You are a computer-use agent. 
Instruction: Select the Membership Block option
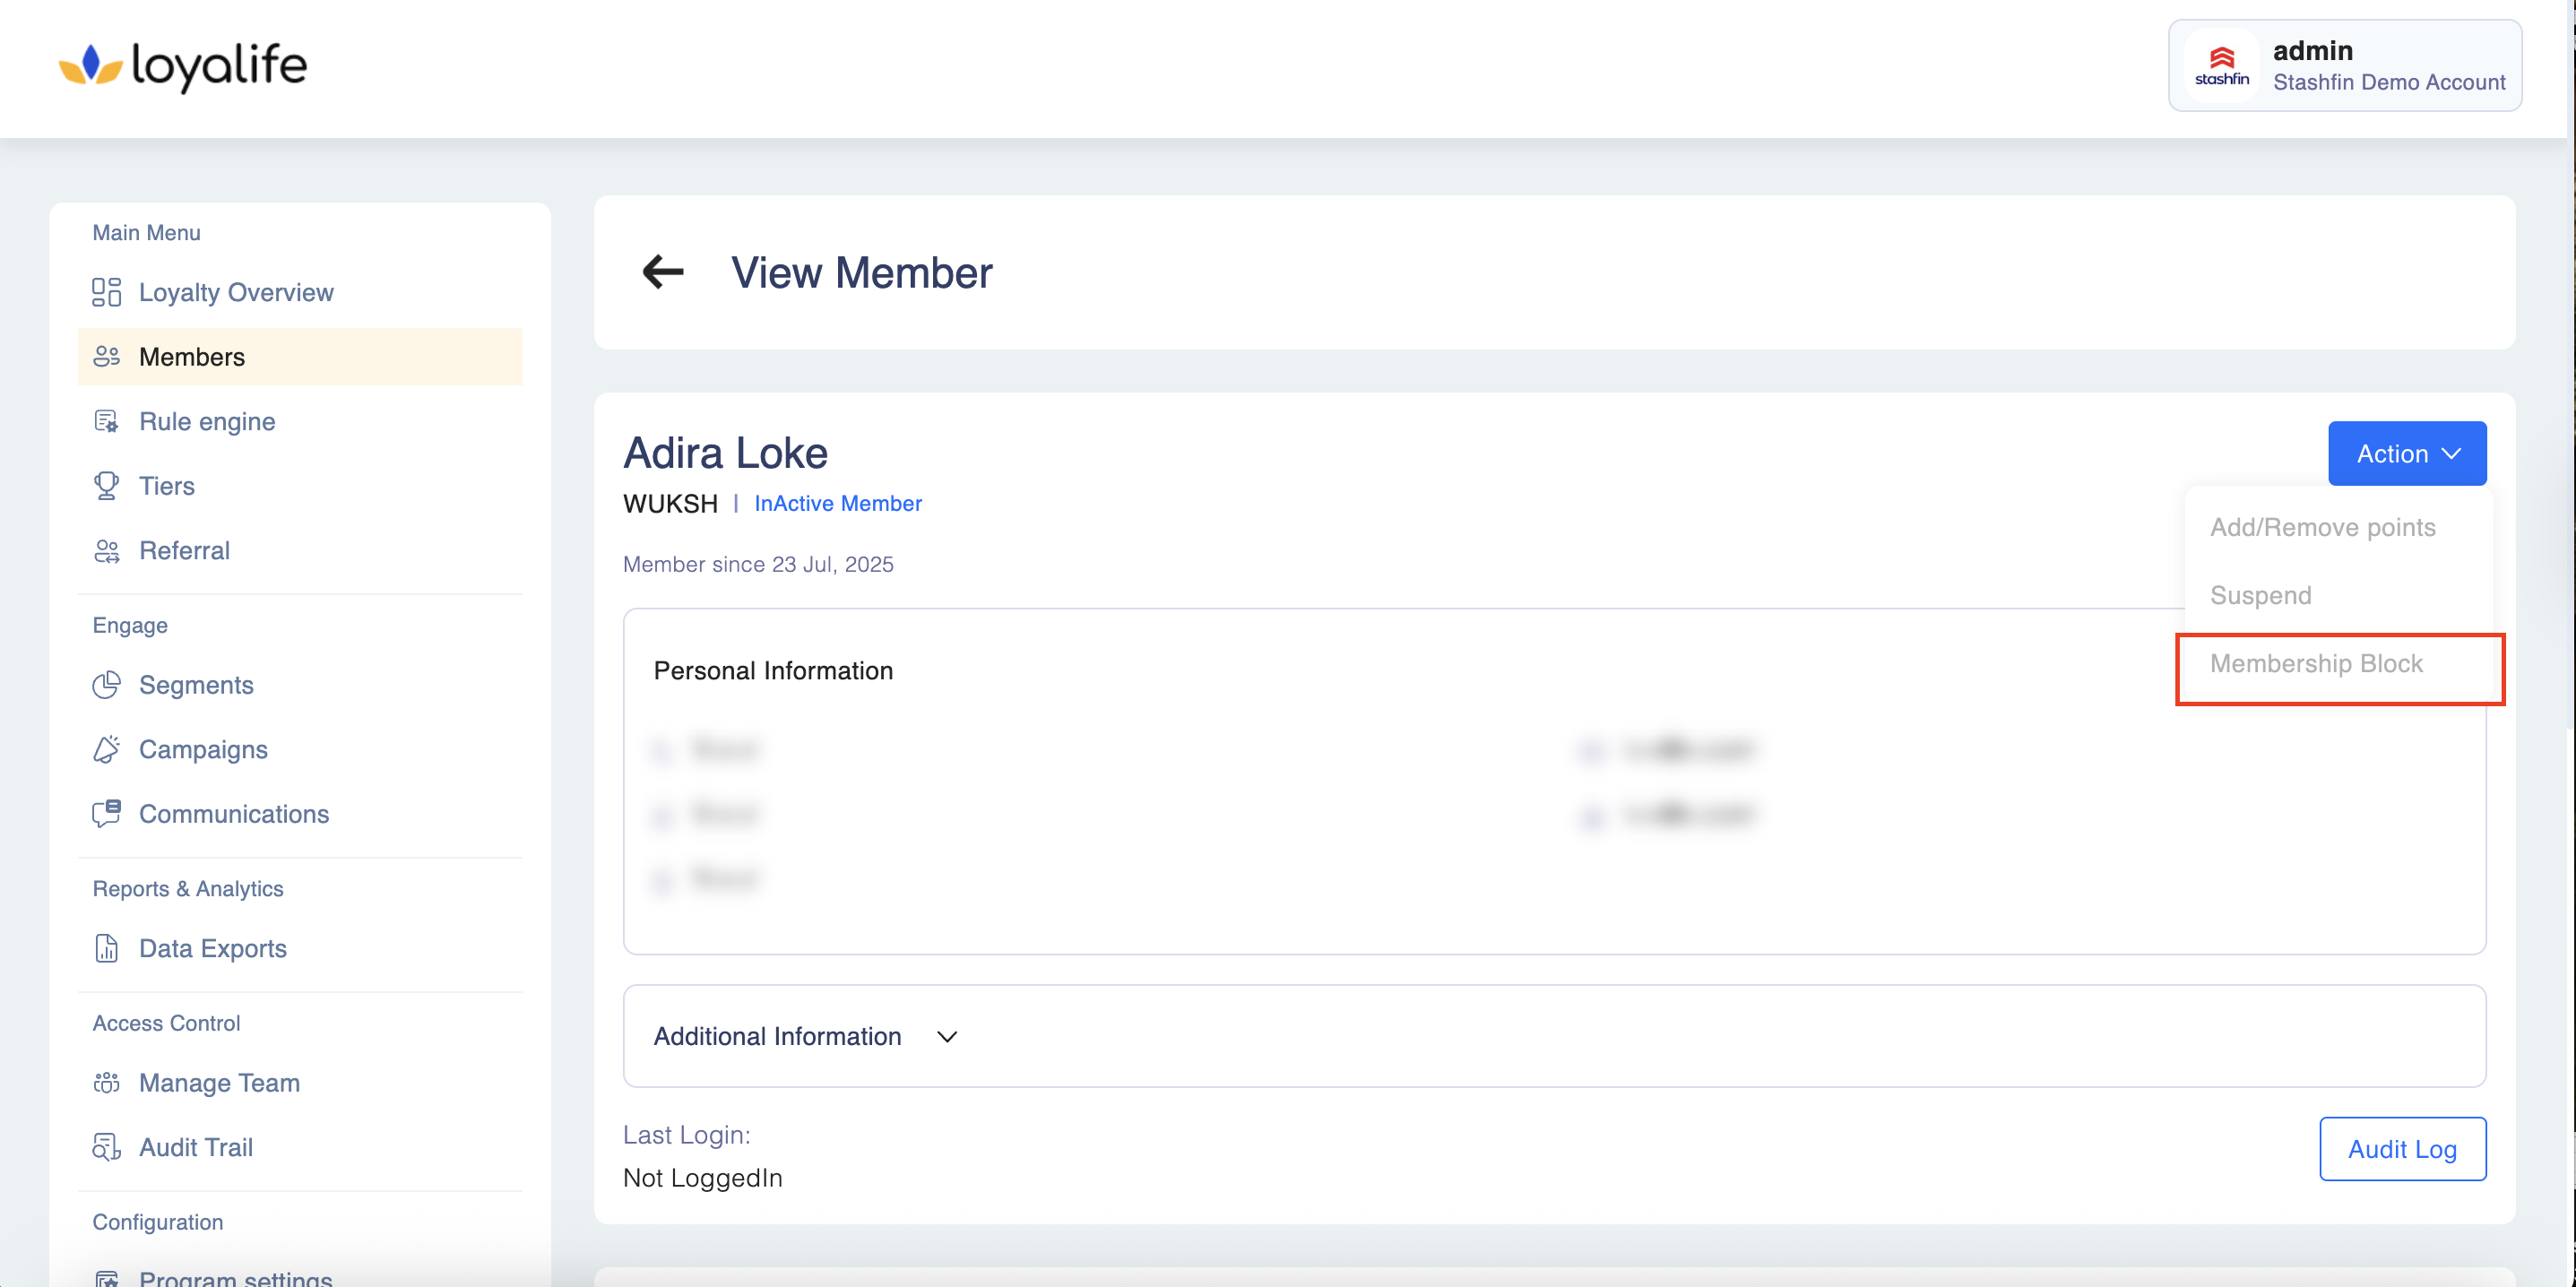tap(2316, 664)
